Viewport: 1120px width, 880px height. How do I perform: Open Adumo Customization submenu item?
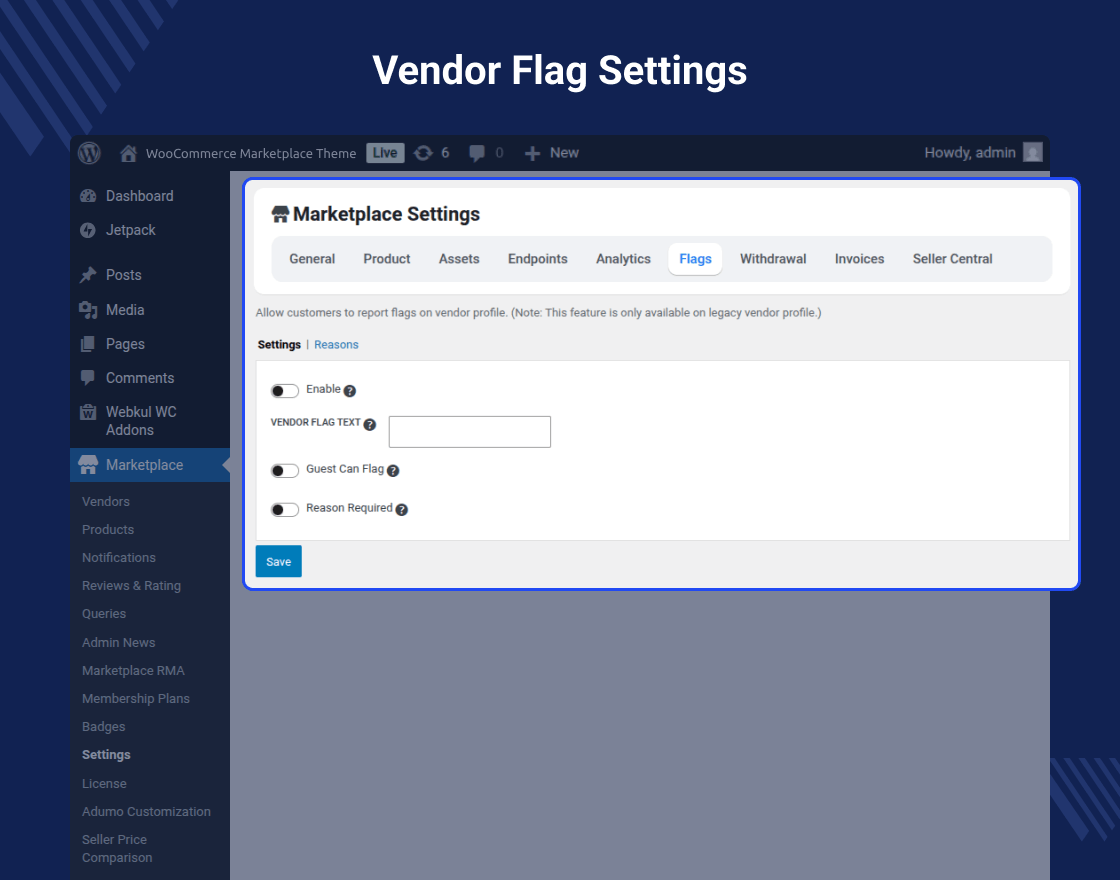click(x=146, y=811)
